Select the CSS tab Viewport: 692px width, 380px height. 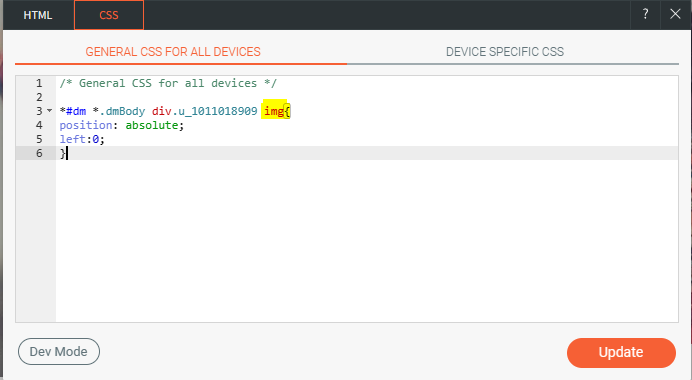[109, 15]
